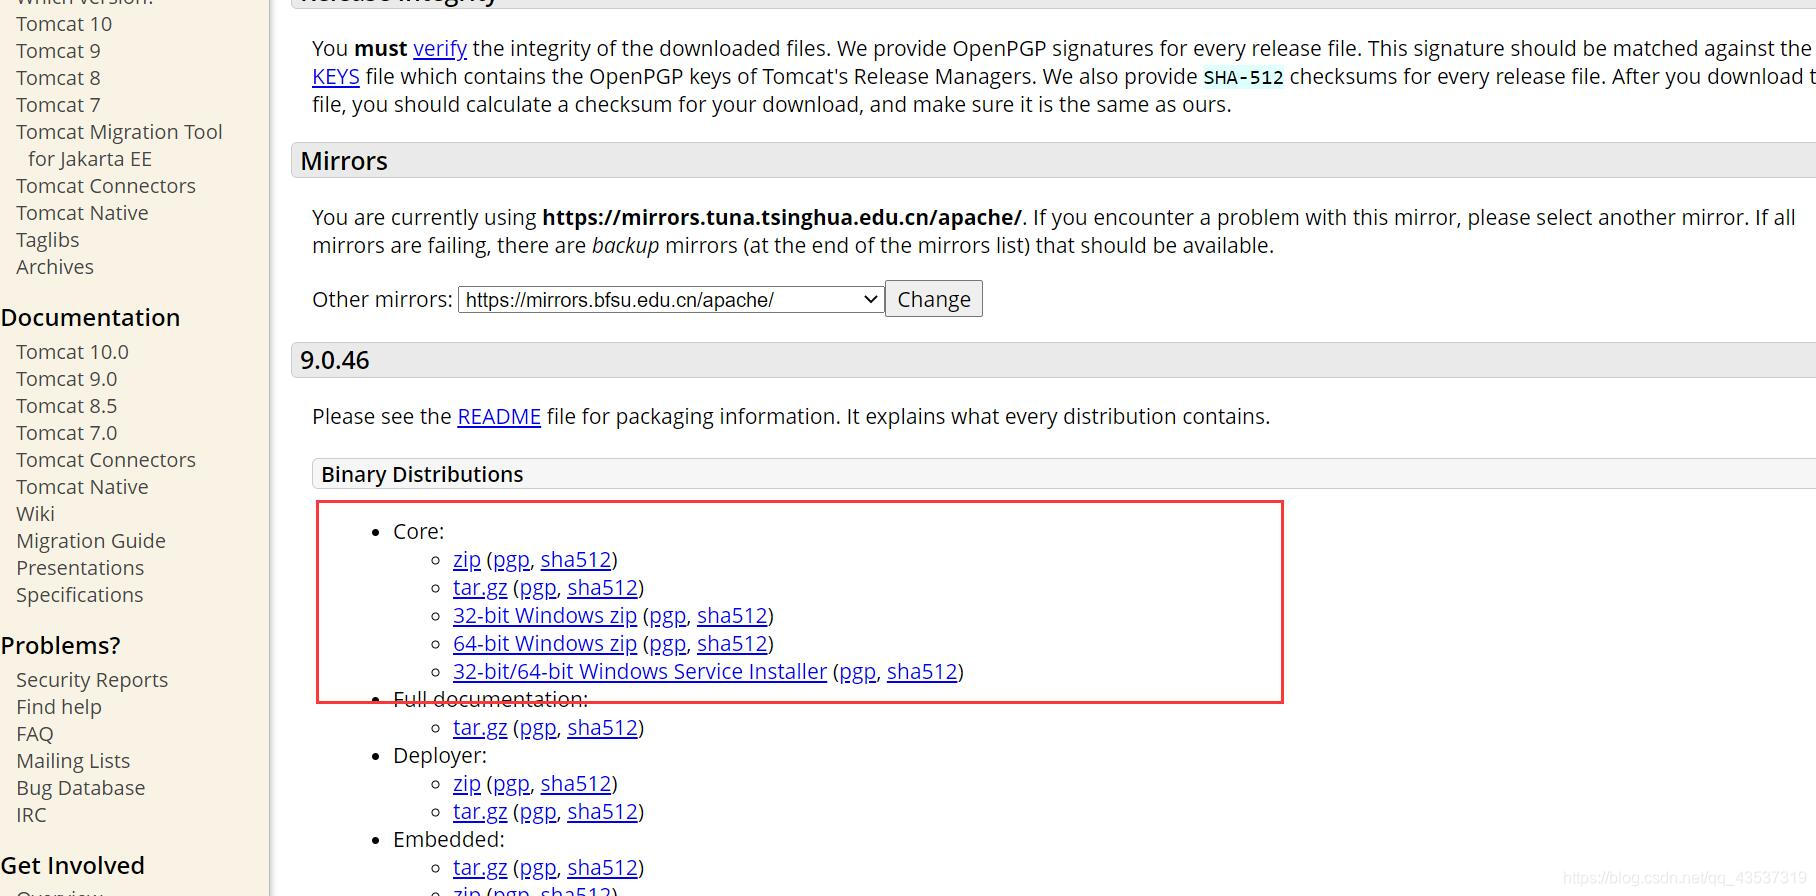This screenshot has height=896, width=1816.
Task: Open the Migration Guide link
Action: [91, 541]
